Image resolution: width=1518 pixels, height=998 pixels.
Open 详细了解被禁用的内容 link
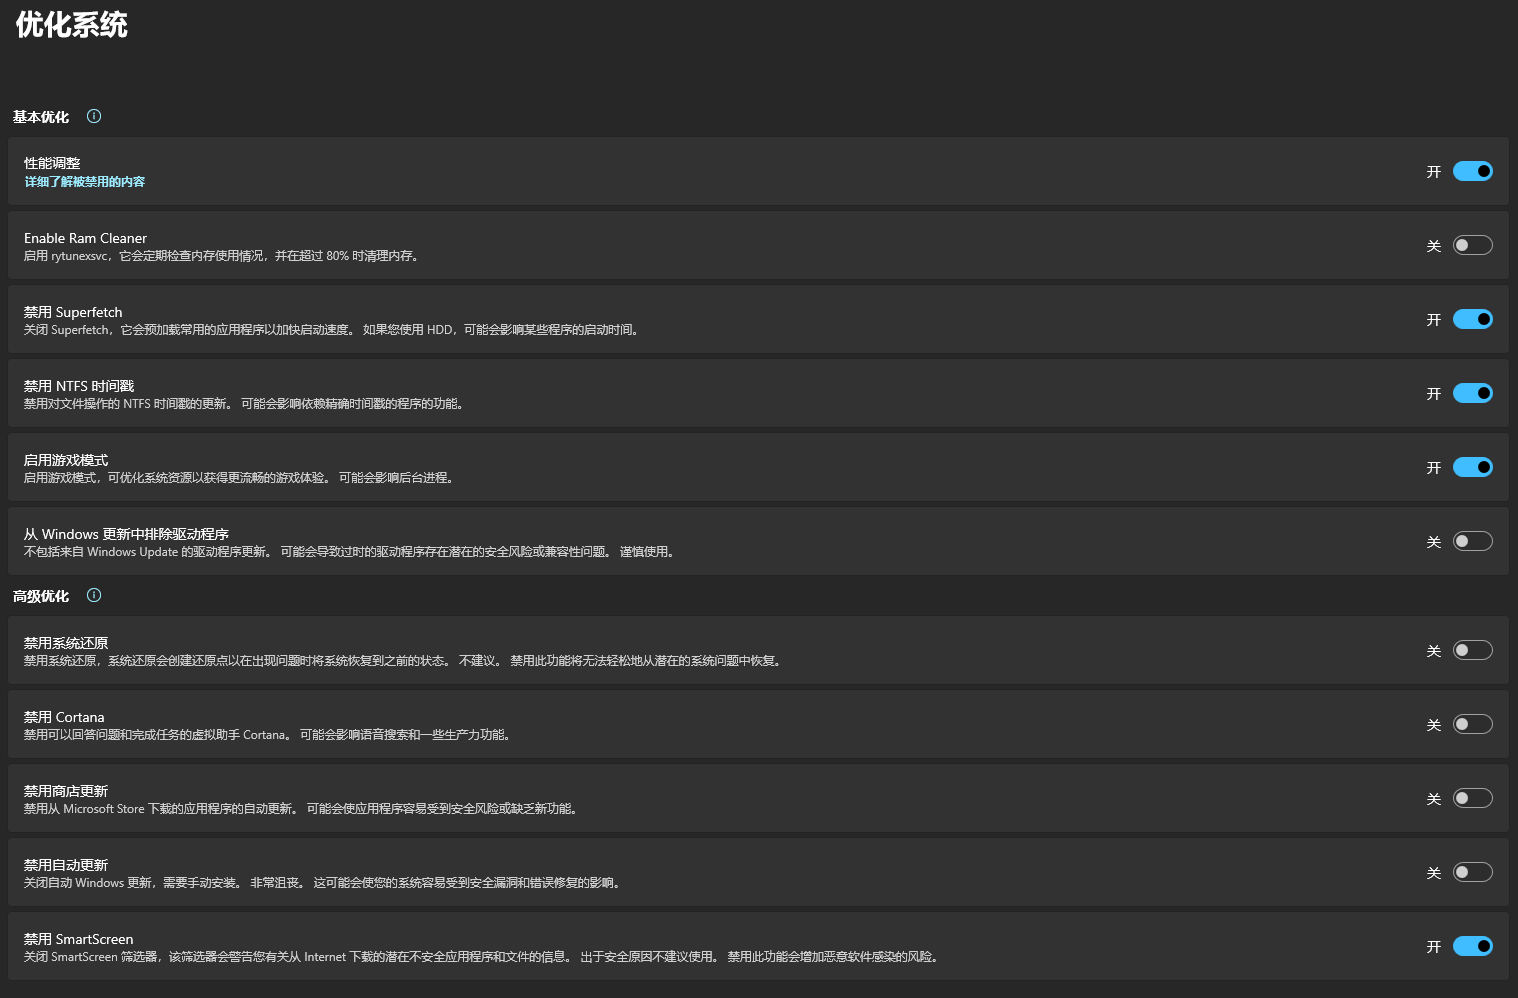click(x=85, y=182)
